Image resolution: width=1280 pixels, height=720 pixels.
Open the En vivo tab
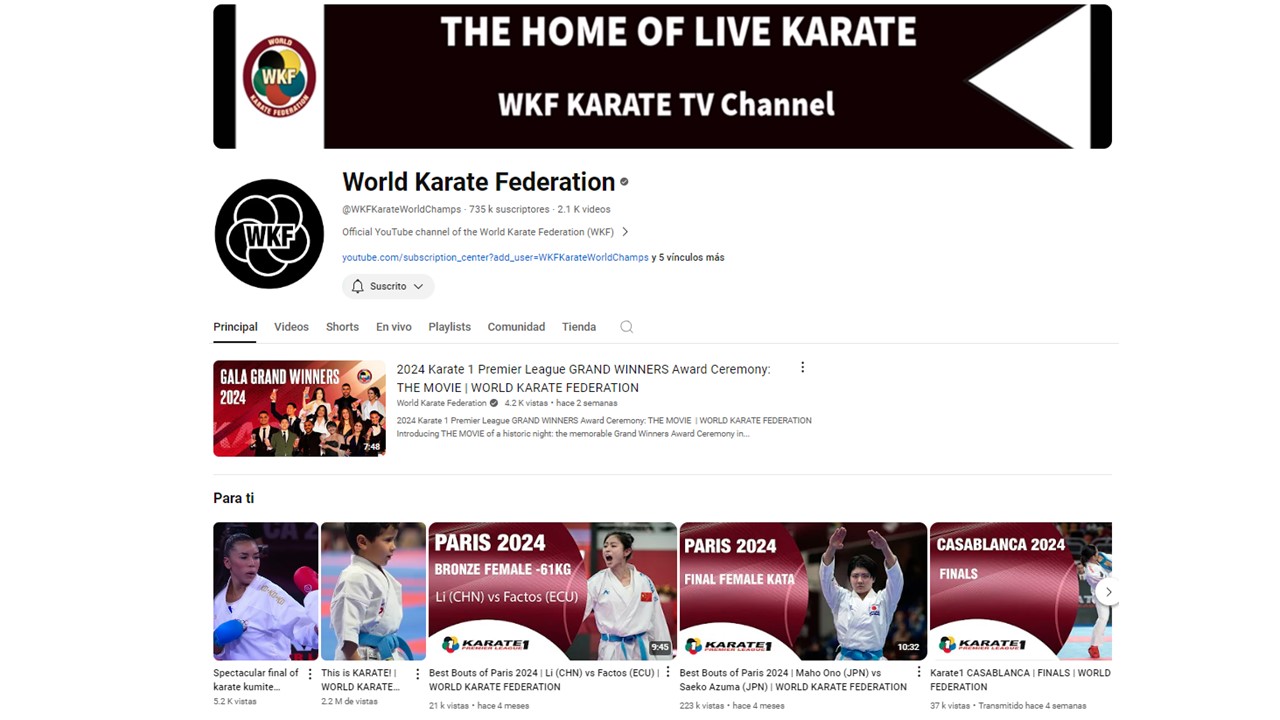click(x=394, y=327)
